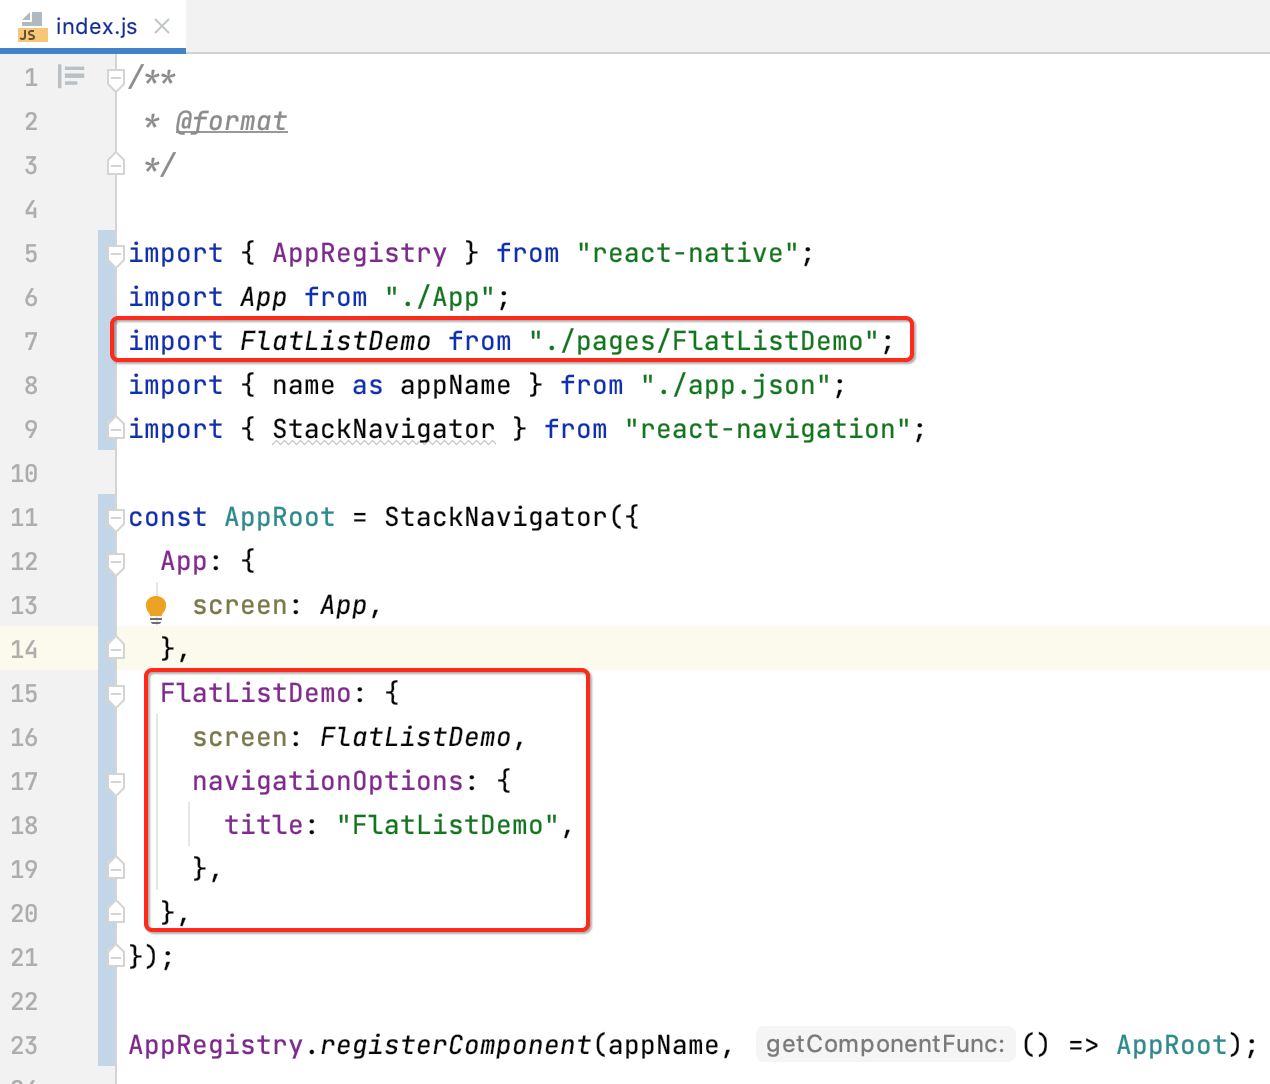Image resolution: width=1270 pixels, height=1084 pixels.
Task: Collapse the AppRoot StackNavigator block
Action: click(116, 518)
